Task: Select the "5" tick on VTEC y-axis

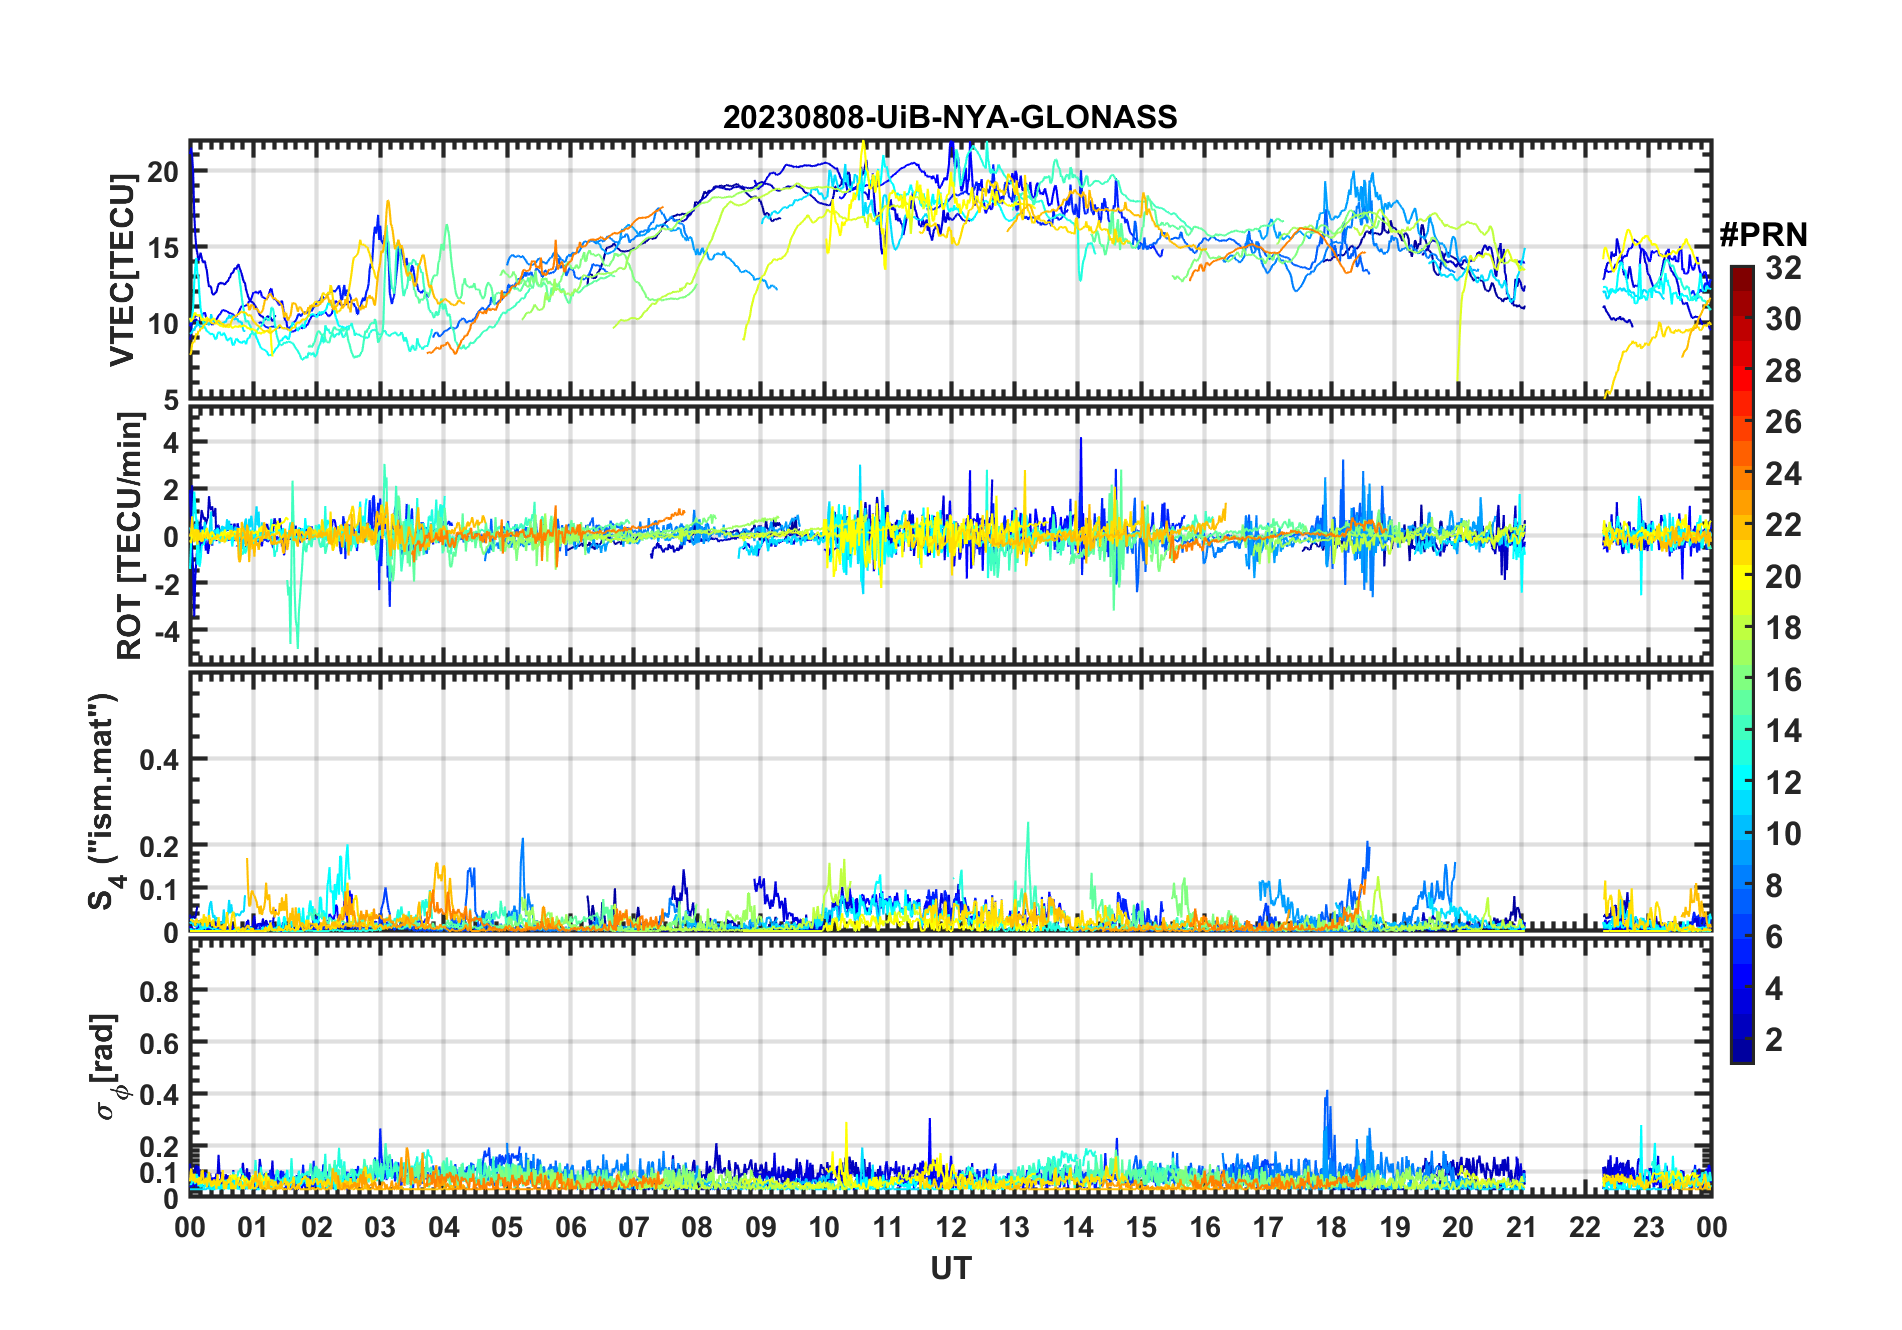Action: [171, 401]
